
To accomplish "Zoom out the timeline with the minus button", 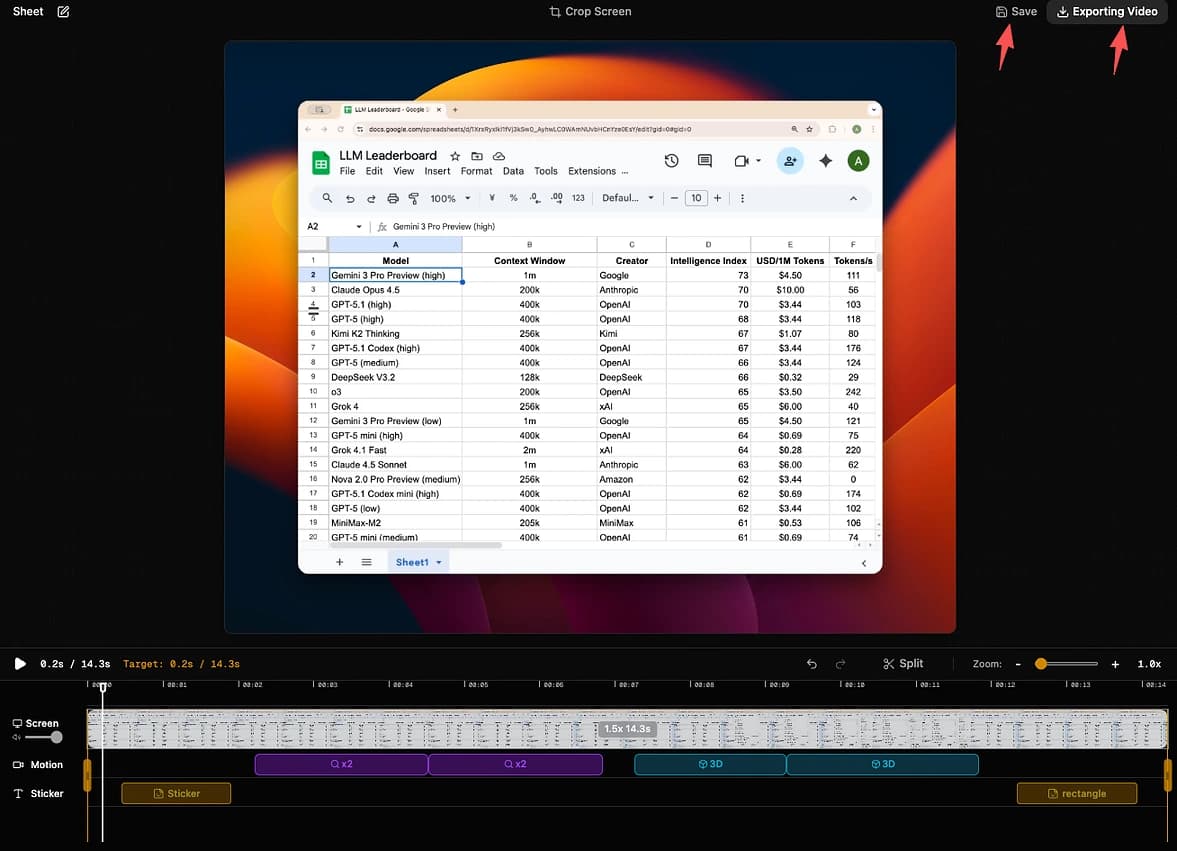I will click(x=1018, y=664).
